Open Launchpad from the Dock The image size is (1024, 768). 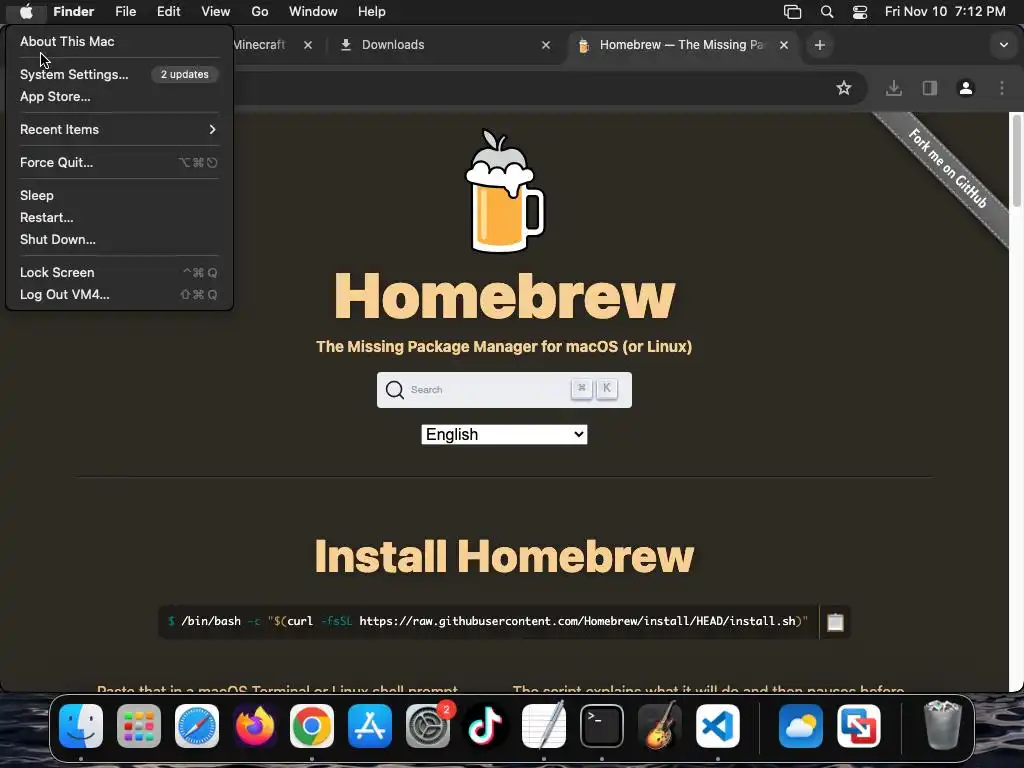pyautogui.click(x=139, y=726)
